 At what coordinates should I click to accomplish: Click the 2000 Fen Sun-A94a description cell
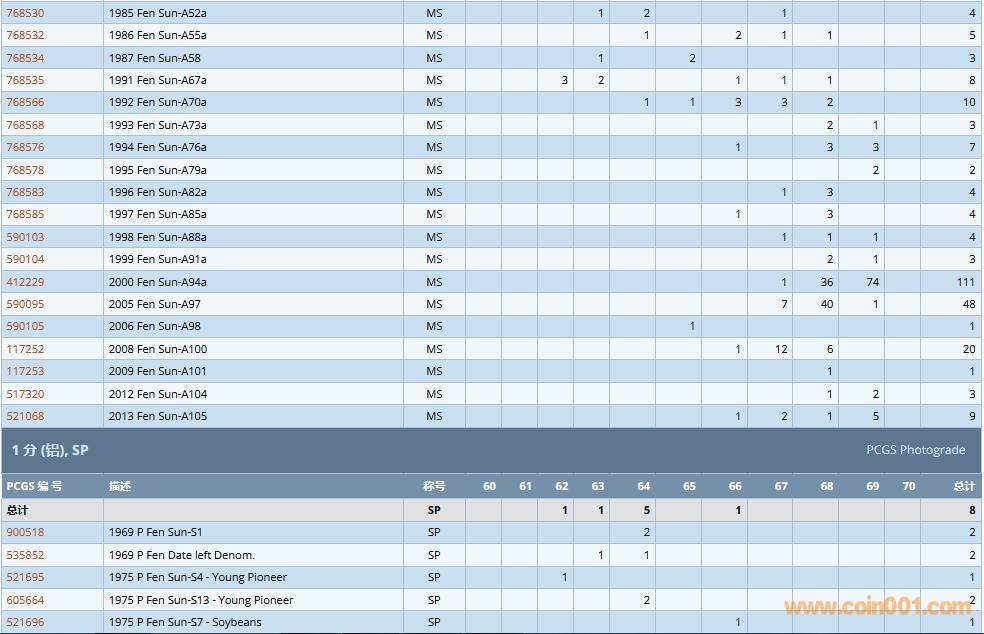(x=157, y=282)
